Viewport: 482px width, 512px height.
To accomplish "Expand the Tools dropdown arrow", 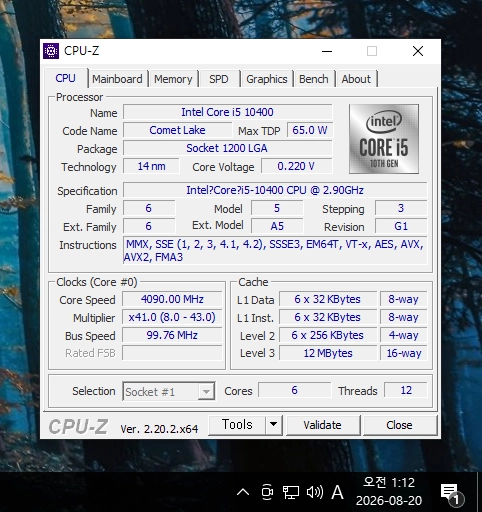I will pos(274,425).
